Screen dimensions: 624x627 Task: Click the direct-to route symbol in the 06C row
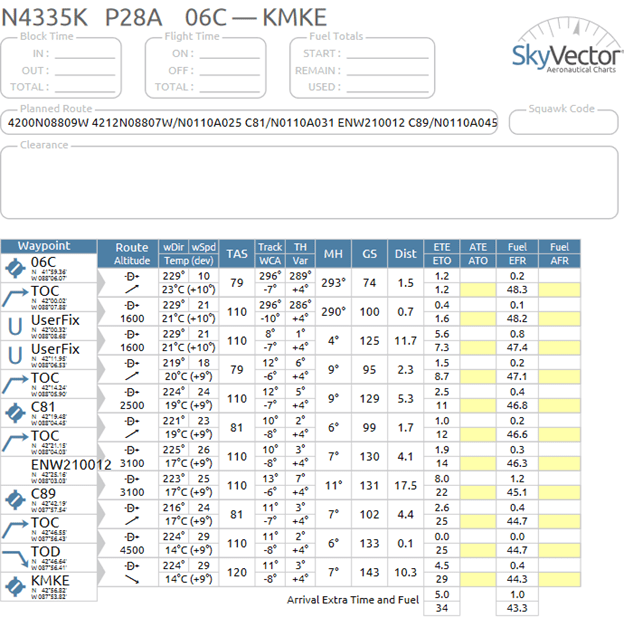132,275
